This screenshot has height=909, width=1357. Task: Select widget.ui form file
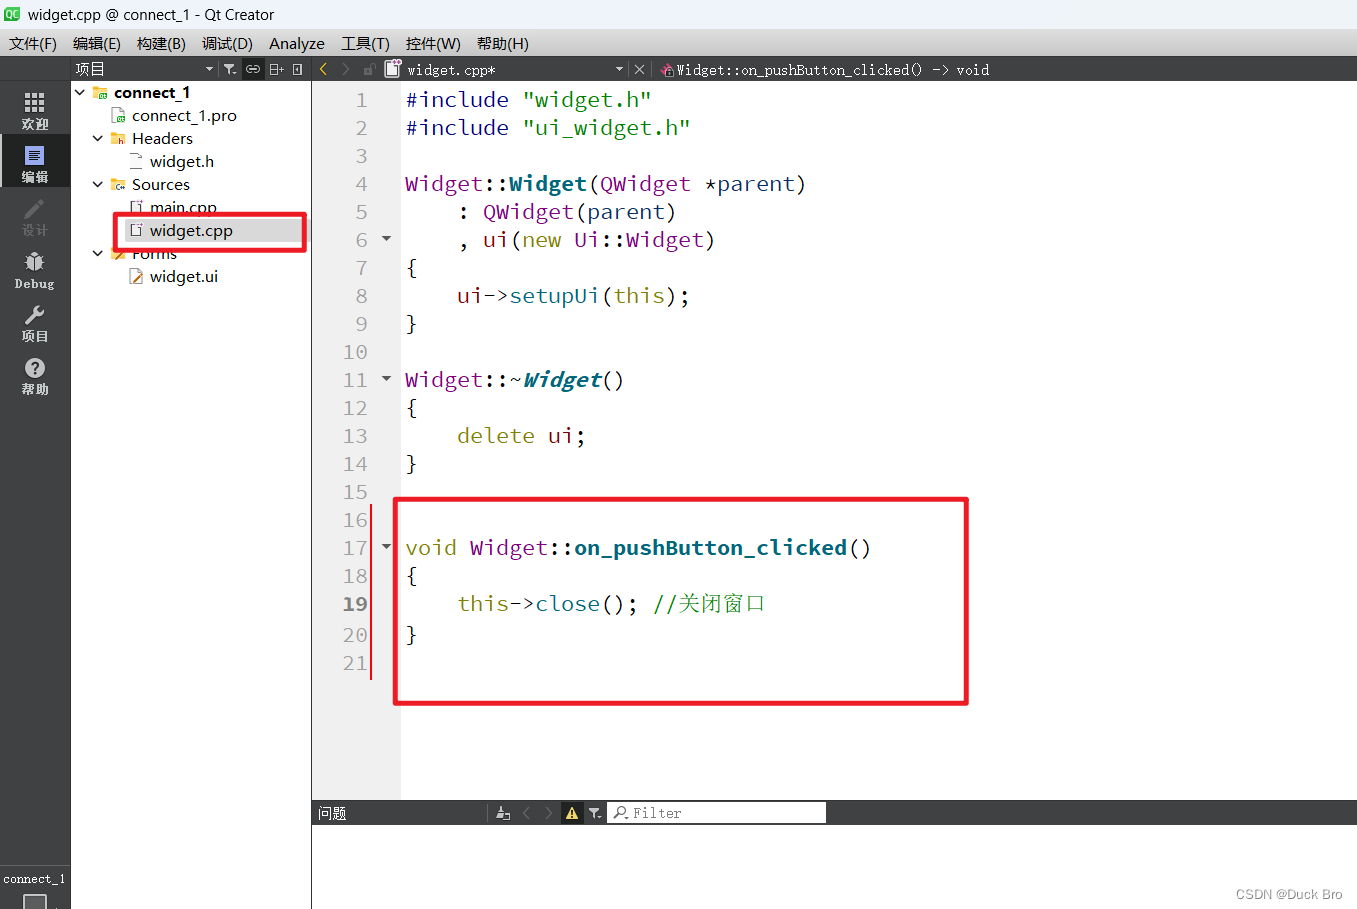click(x=183, y=276)
